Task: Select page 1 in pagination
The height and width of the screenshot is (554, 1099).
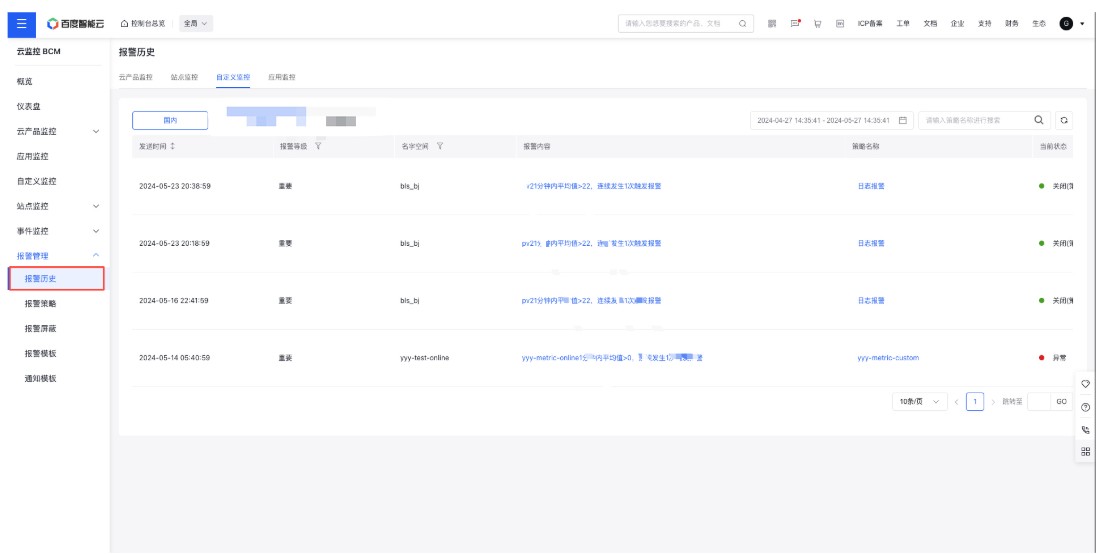Action: pyautogui.click(x=975, y=402)
